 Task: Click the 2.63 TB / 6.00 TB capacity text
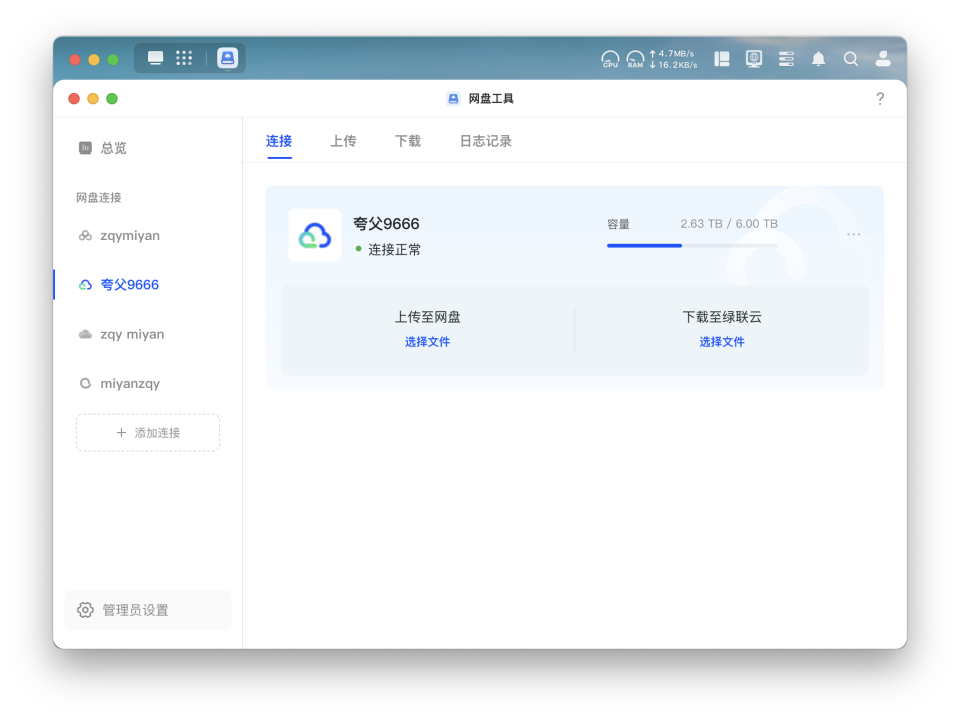tap(729, 224)
